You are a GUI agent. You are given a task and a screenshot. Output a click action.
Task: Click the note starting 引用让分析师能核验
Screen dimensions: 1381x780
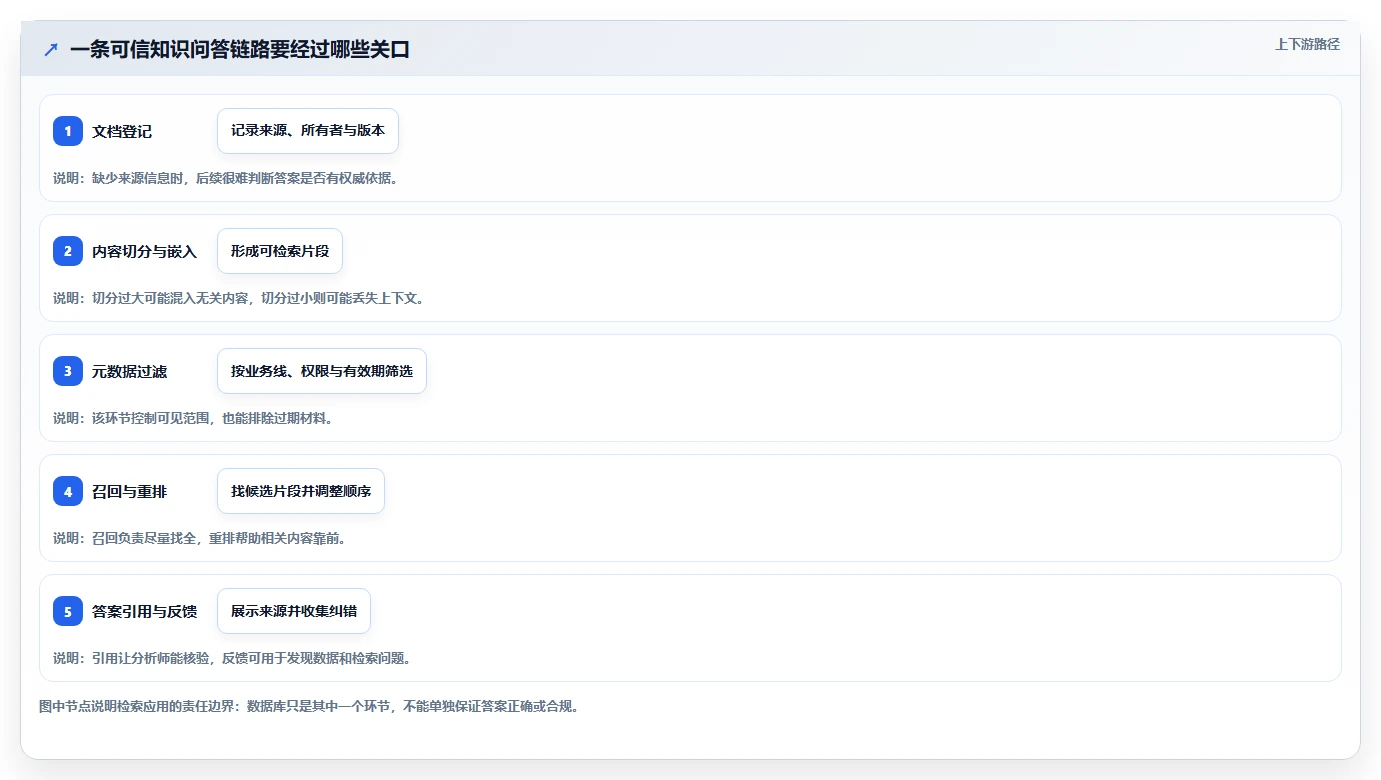point(232,658)
